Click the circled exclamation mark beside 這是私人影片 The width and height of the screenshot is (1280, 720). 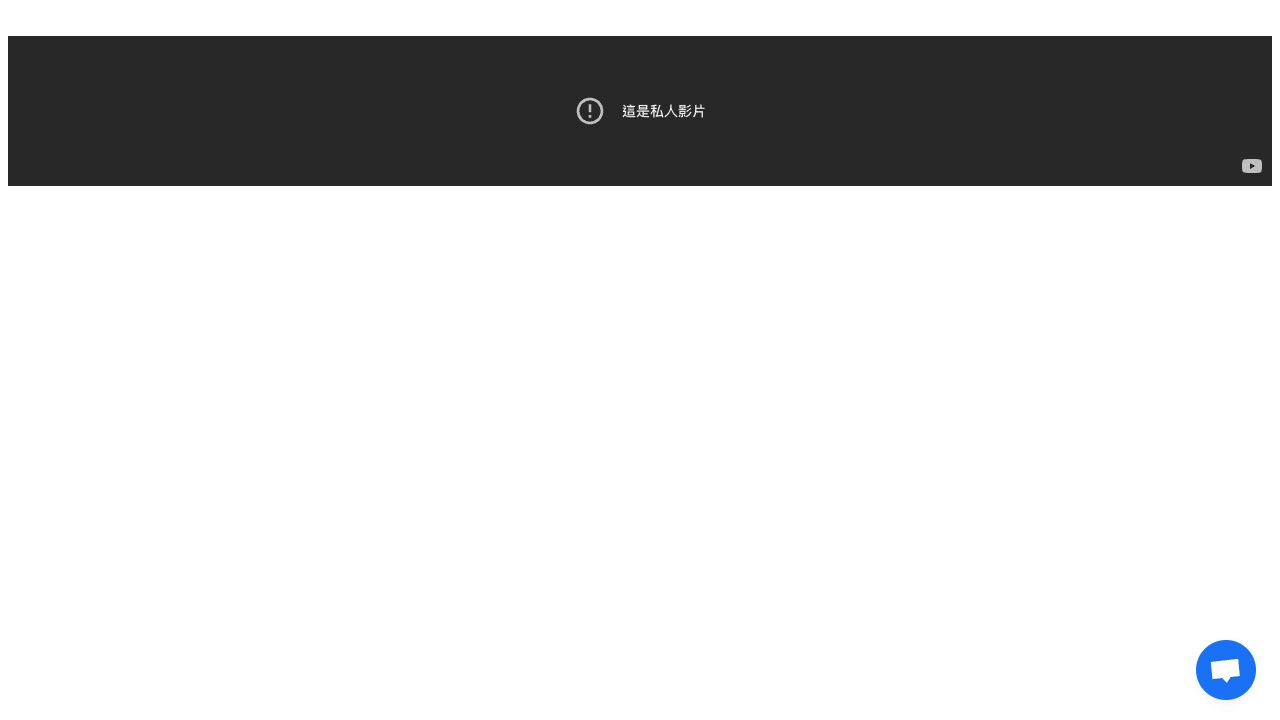(590, 111)
